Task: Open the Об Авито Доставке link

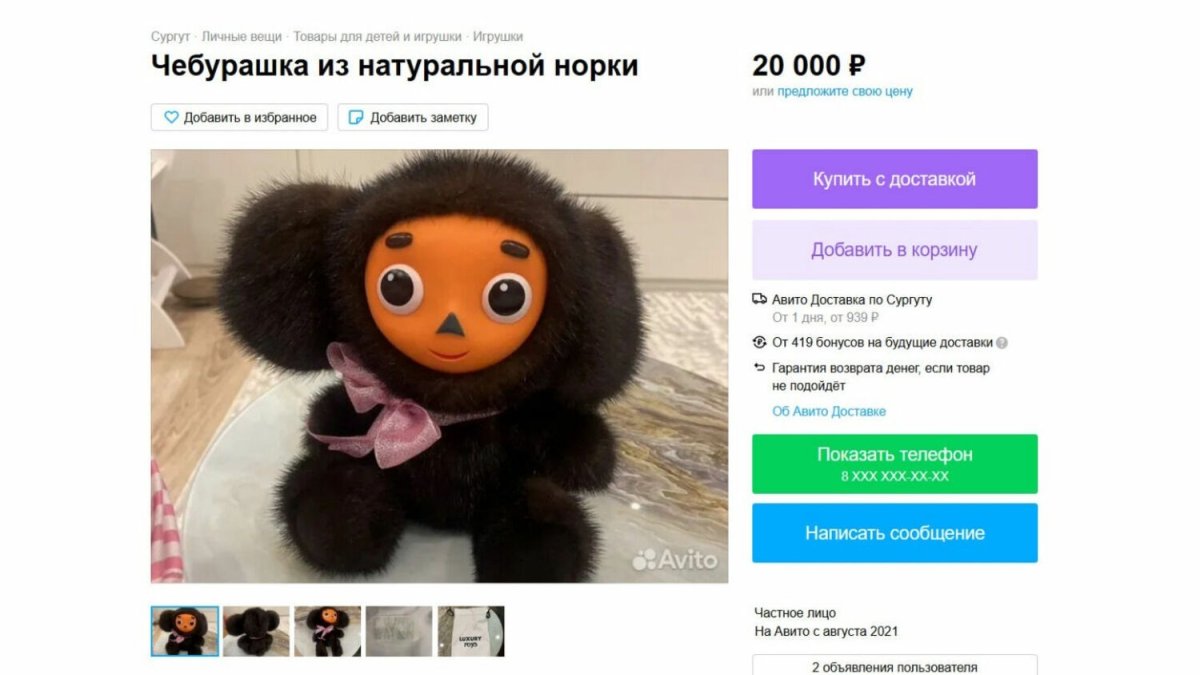Action: 829,411
